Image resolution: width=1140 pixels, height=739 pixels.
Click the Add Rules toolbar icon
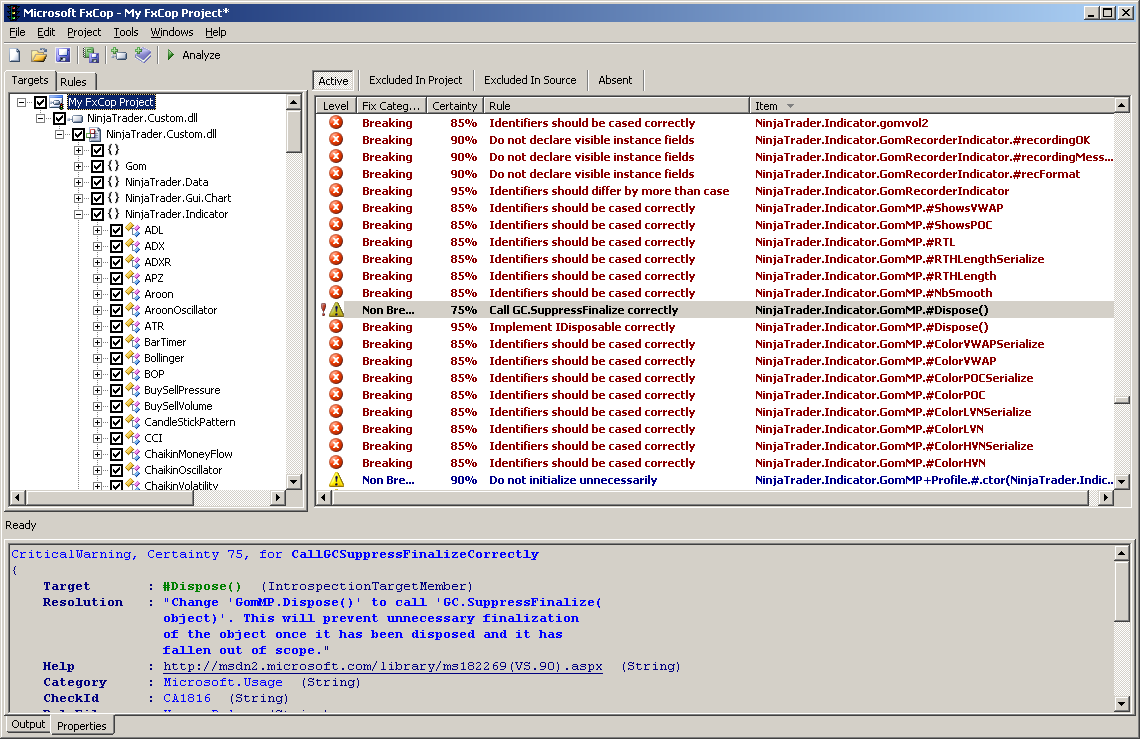(143, 55)
